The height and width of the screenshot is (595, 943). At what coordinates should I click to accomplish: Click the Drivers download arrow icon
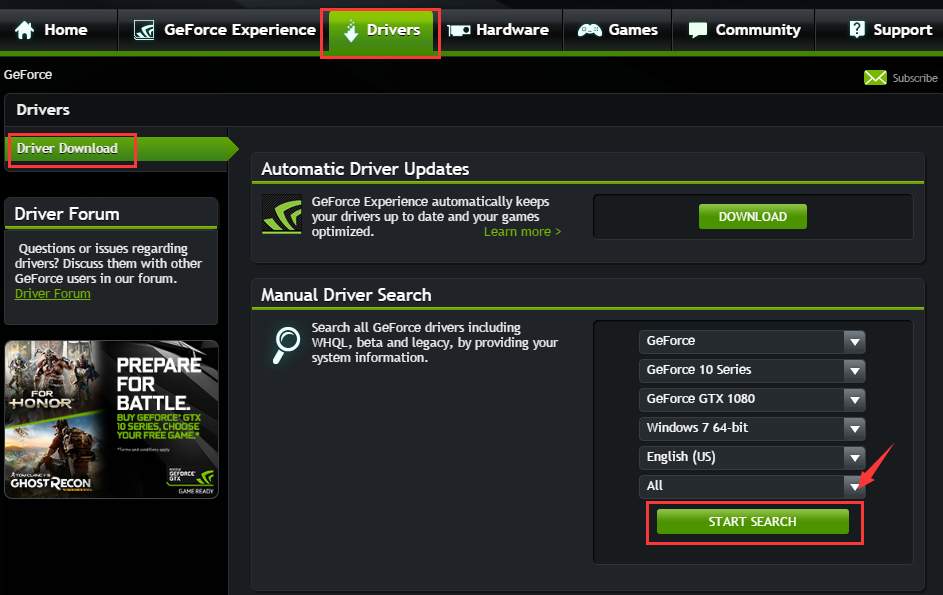tap(351, 30)
